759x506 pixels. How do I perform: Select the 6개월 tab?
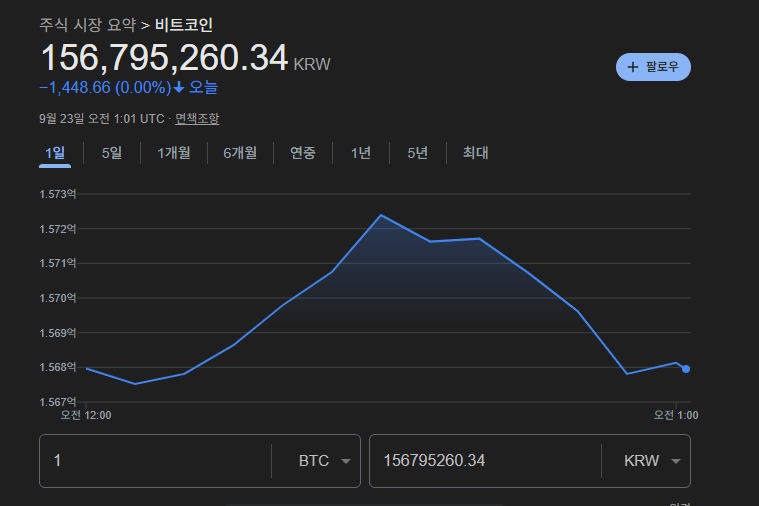click(x=240, y=153)
